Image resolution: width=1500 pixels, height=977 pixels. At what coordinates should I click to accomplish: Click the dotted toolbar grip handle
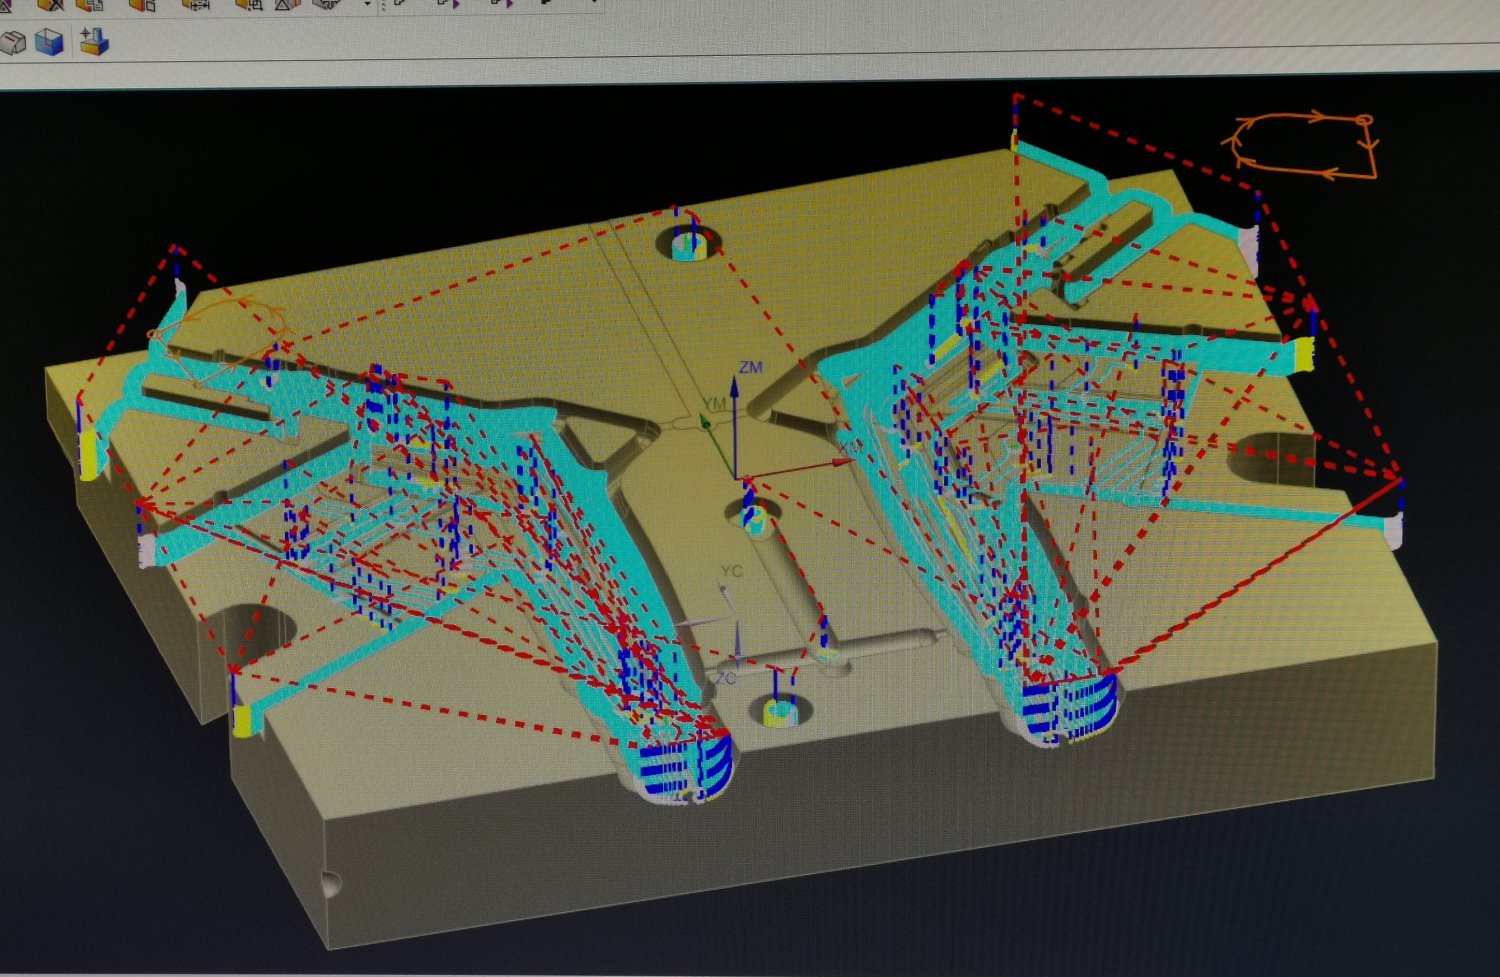click(x=383, y=5)
